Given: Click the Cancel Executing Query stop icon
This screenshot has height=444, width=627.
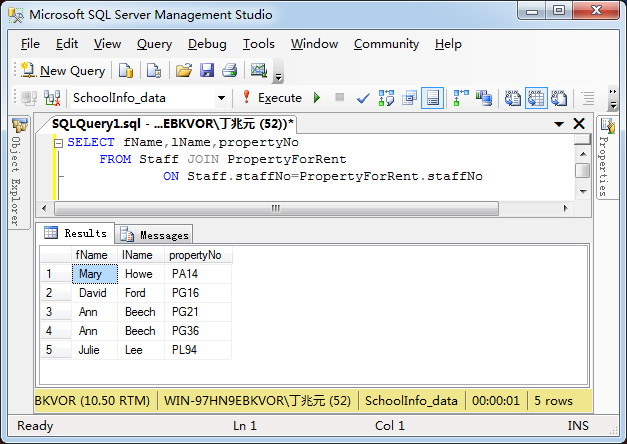Looking at the screenshot, I should 339,97.
